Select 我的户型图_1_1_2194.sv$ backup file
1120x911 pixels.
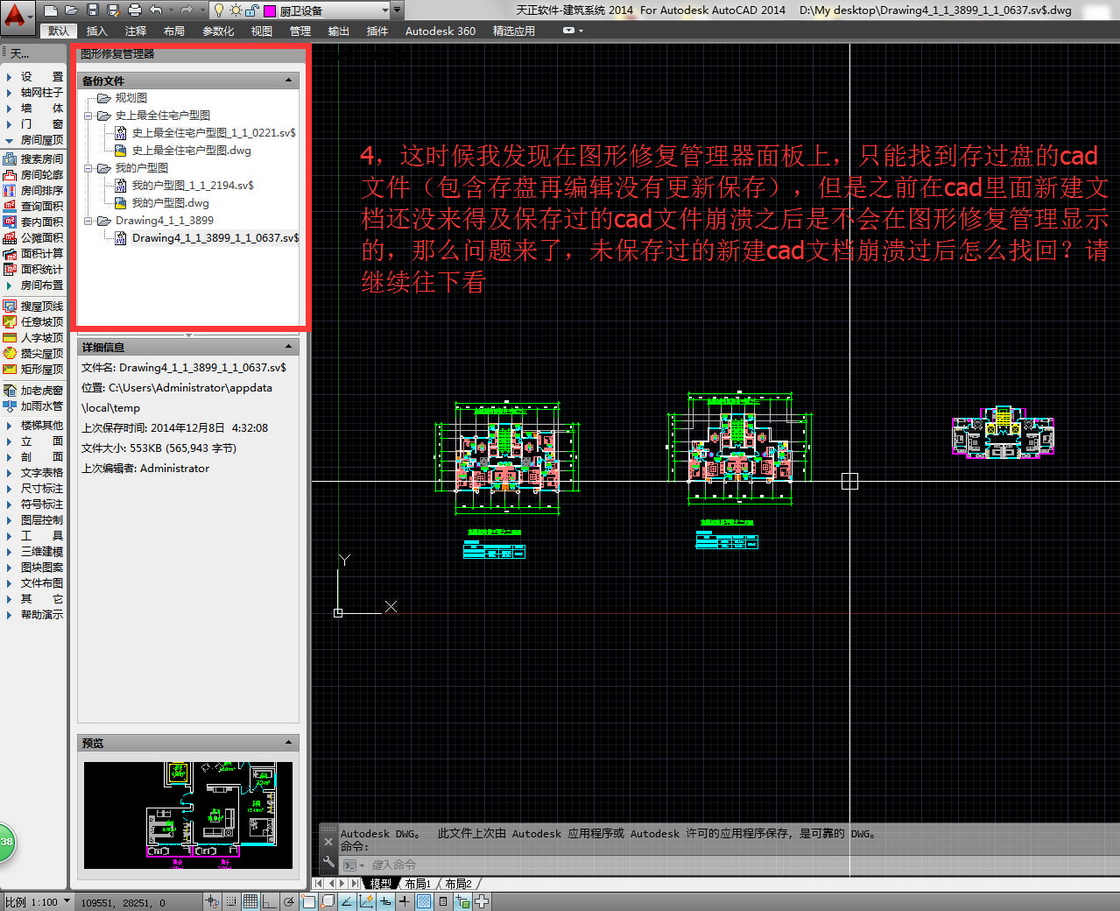pos(192,185)
